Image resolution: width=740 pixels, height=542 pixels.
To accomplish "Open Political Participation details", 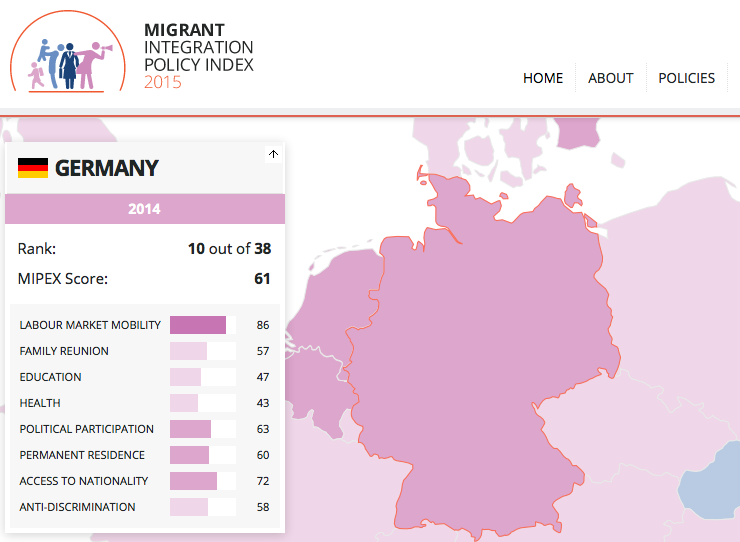I will (87, 429).
